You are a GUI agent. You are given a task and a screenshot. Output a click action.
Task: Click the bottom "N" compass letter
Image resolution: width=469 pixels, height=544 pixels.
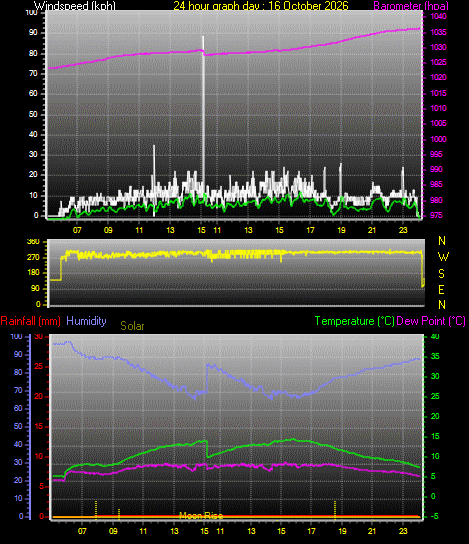click(x=442, y=305)
